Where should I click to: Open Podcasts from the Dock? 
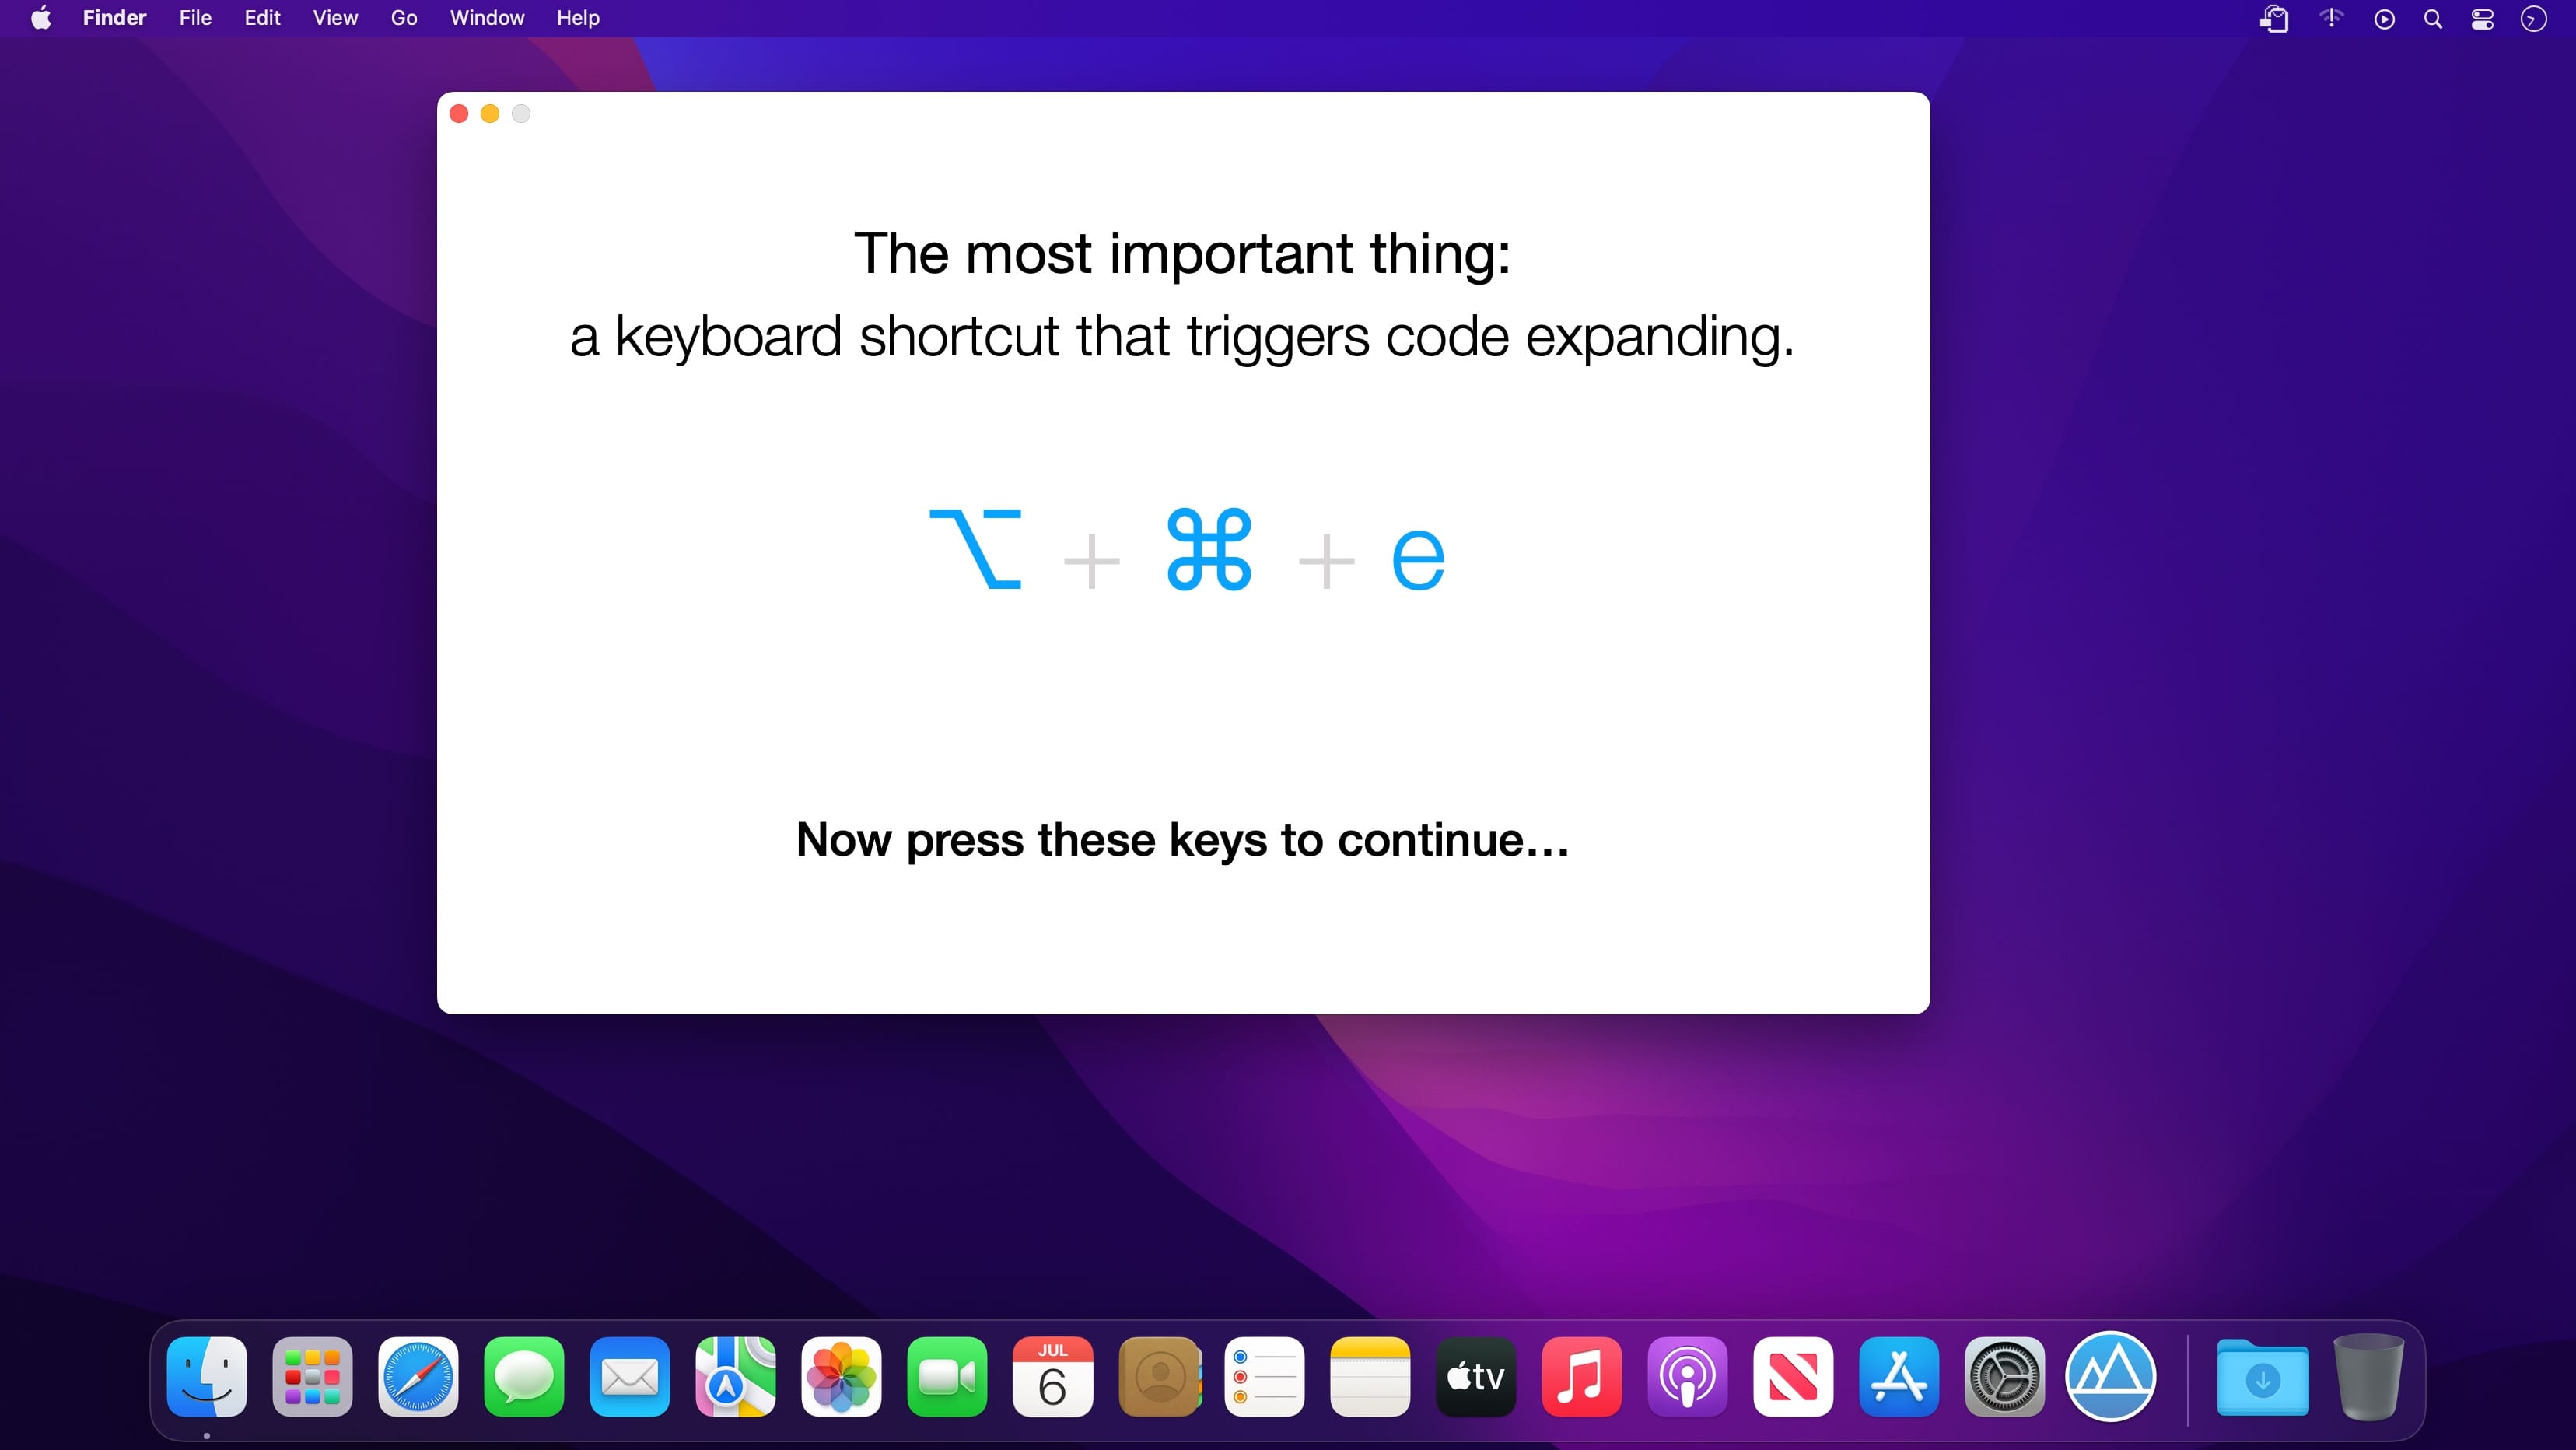[x=1687, y=1377]
